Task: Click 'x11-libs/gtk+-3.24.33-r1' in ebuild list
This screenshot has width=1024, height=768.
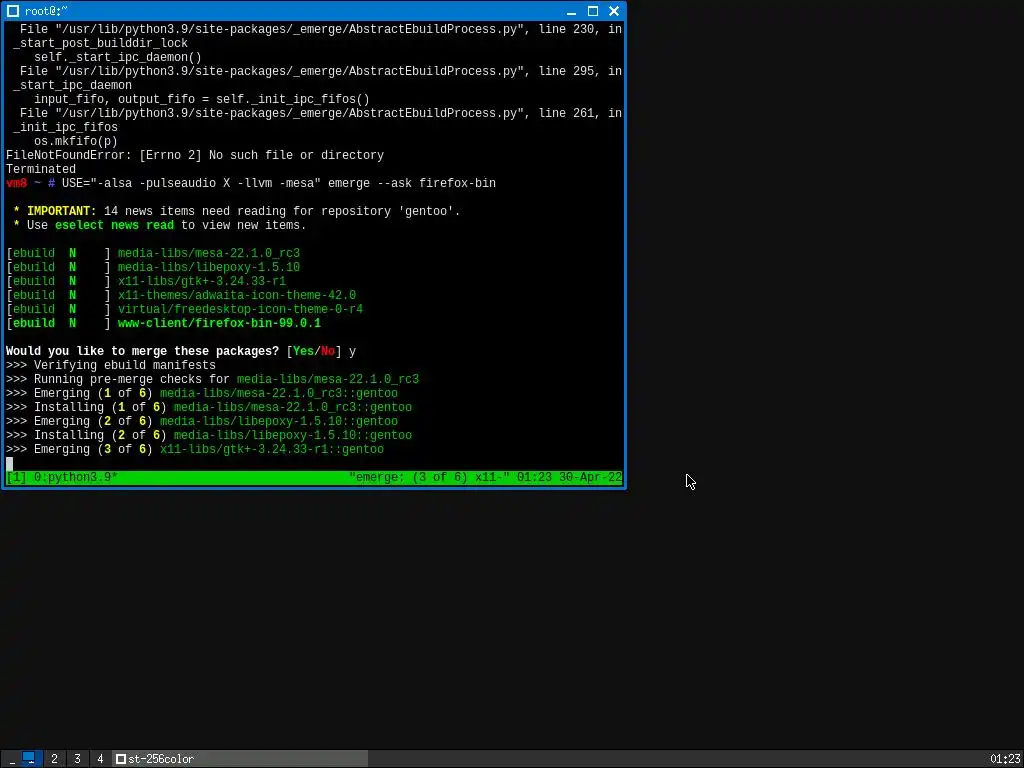Action: pyautogui.click(x=202, y=281)
